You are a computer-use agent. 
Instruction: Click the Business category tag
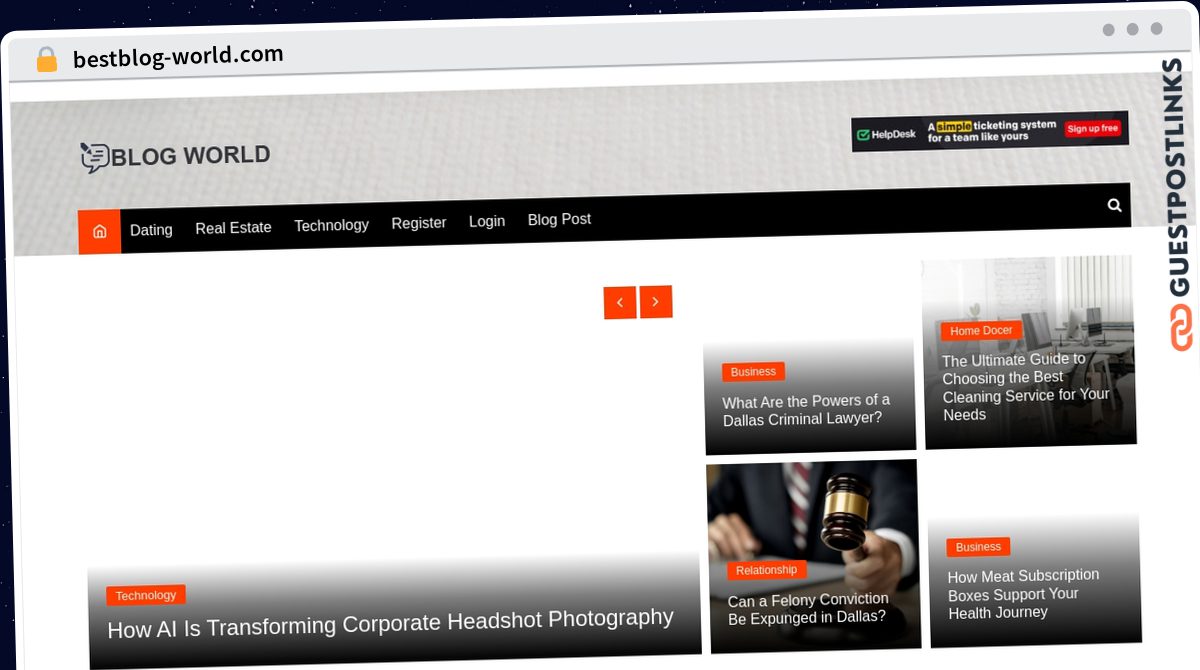[753, 371]
